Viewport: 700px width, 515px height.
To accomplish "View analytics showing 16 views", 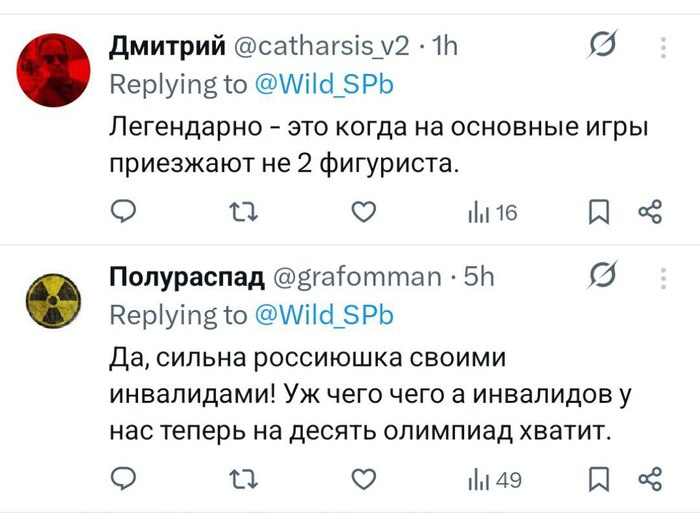I will point(491,212).
